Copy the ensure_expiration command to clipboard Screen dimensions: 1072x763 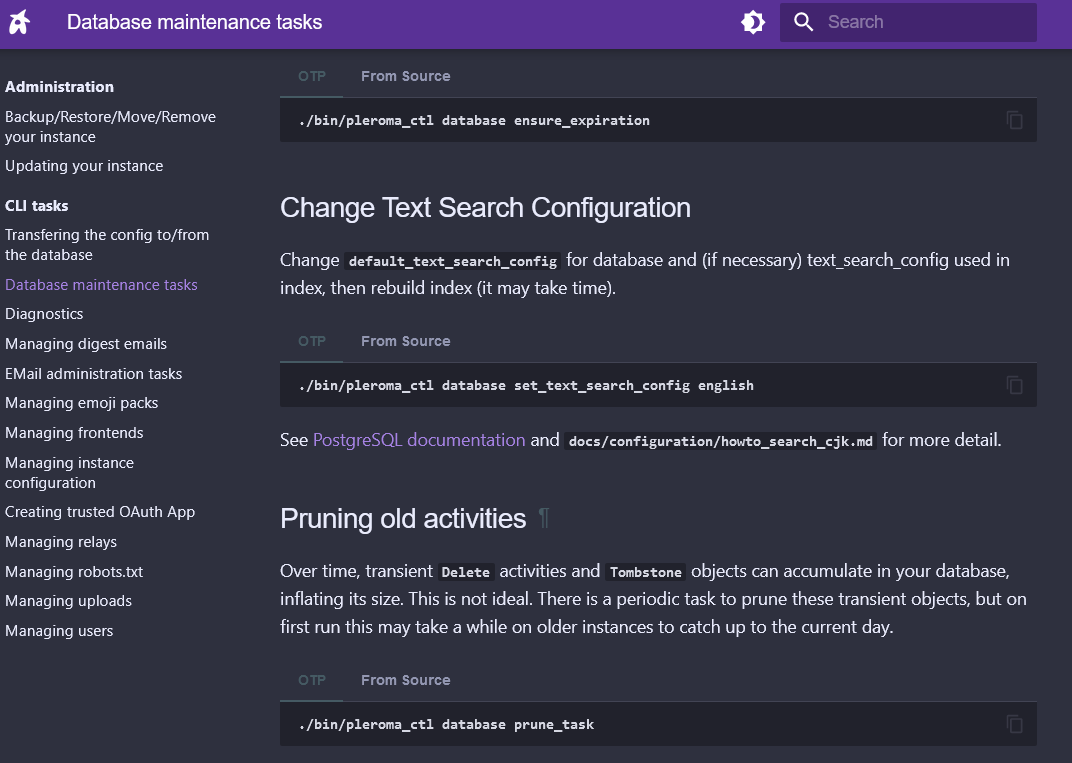point(1015,120)
